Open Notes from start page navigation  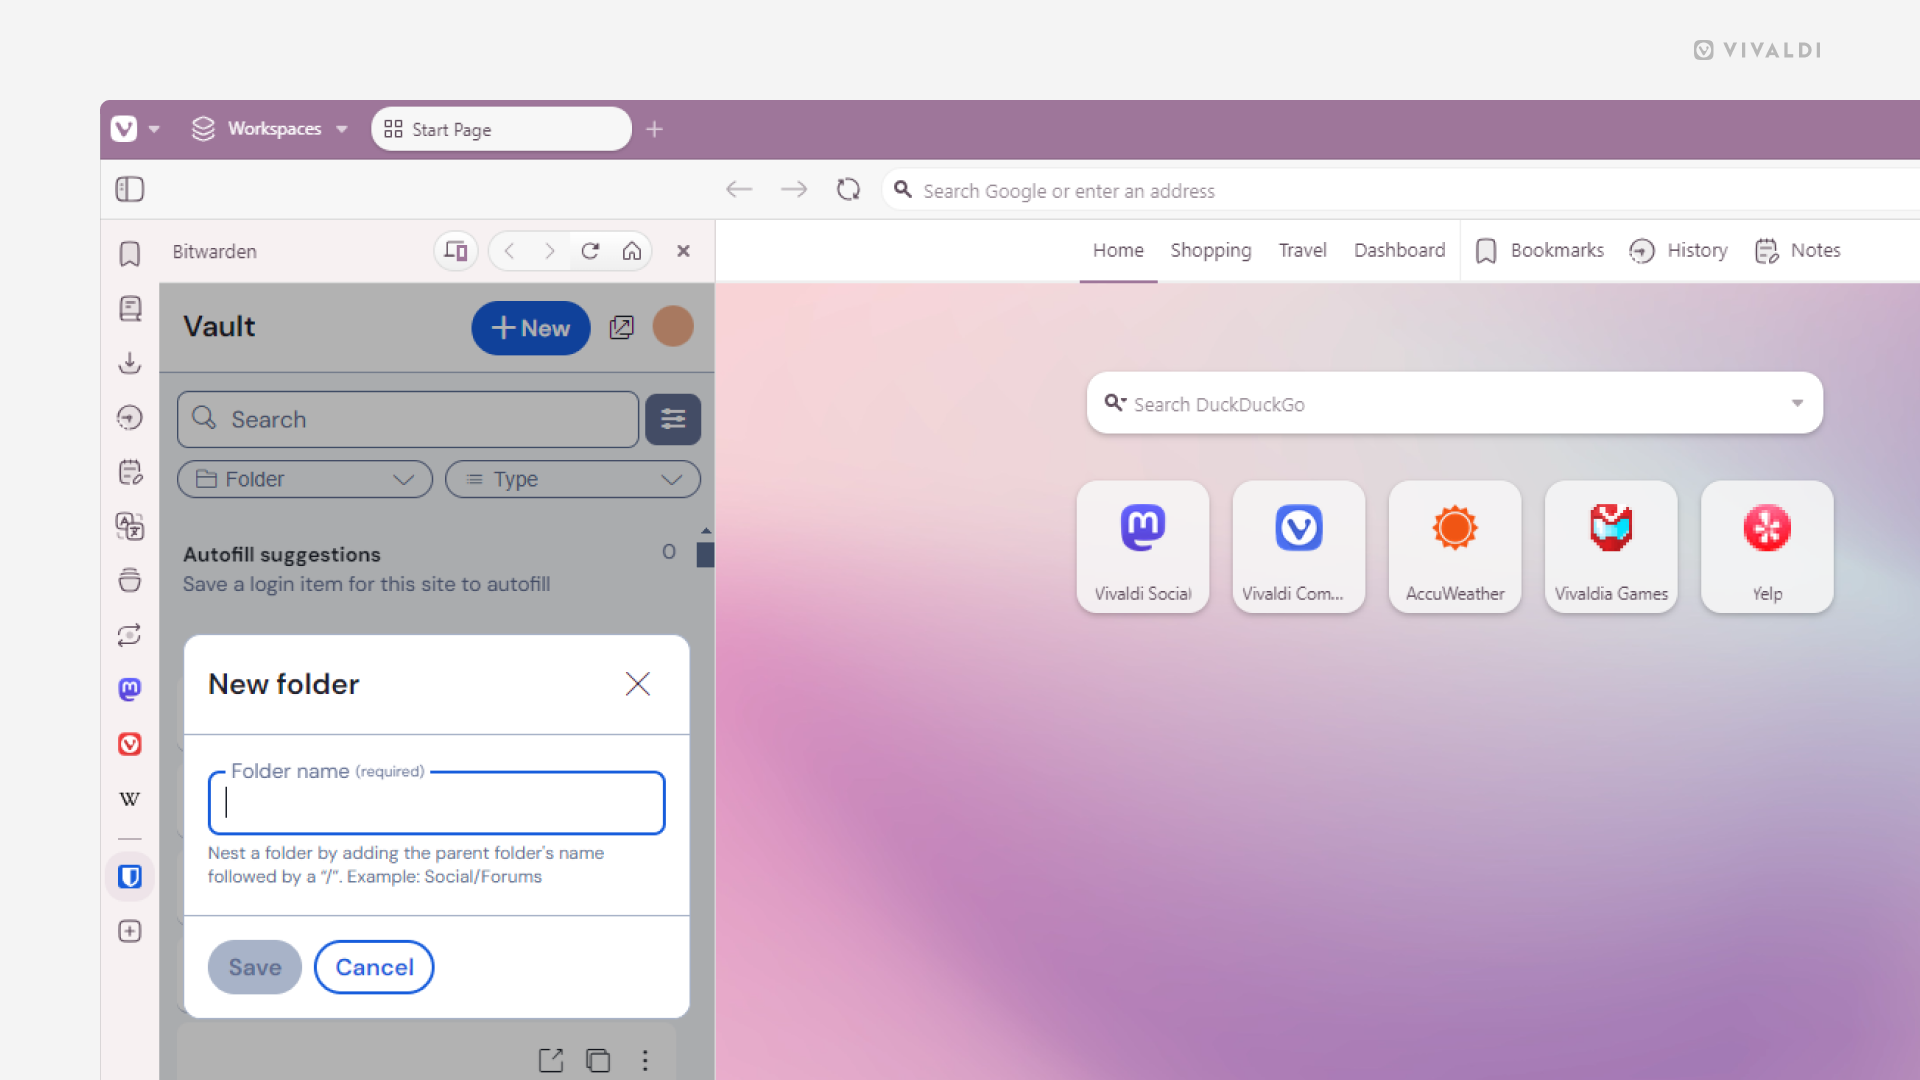(1798, 250)
